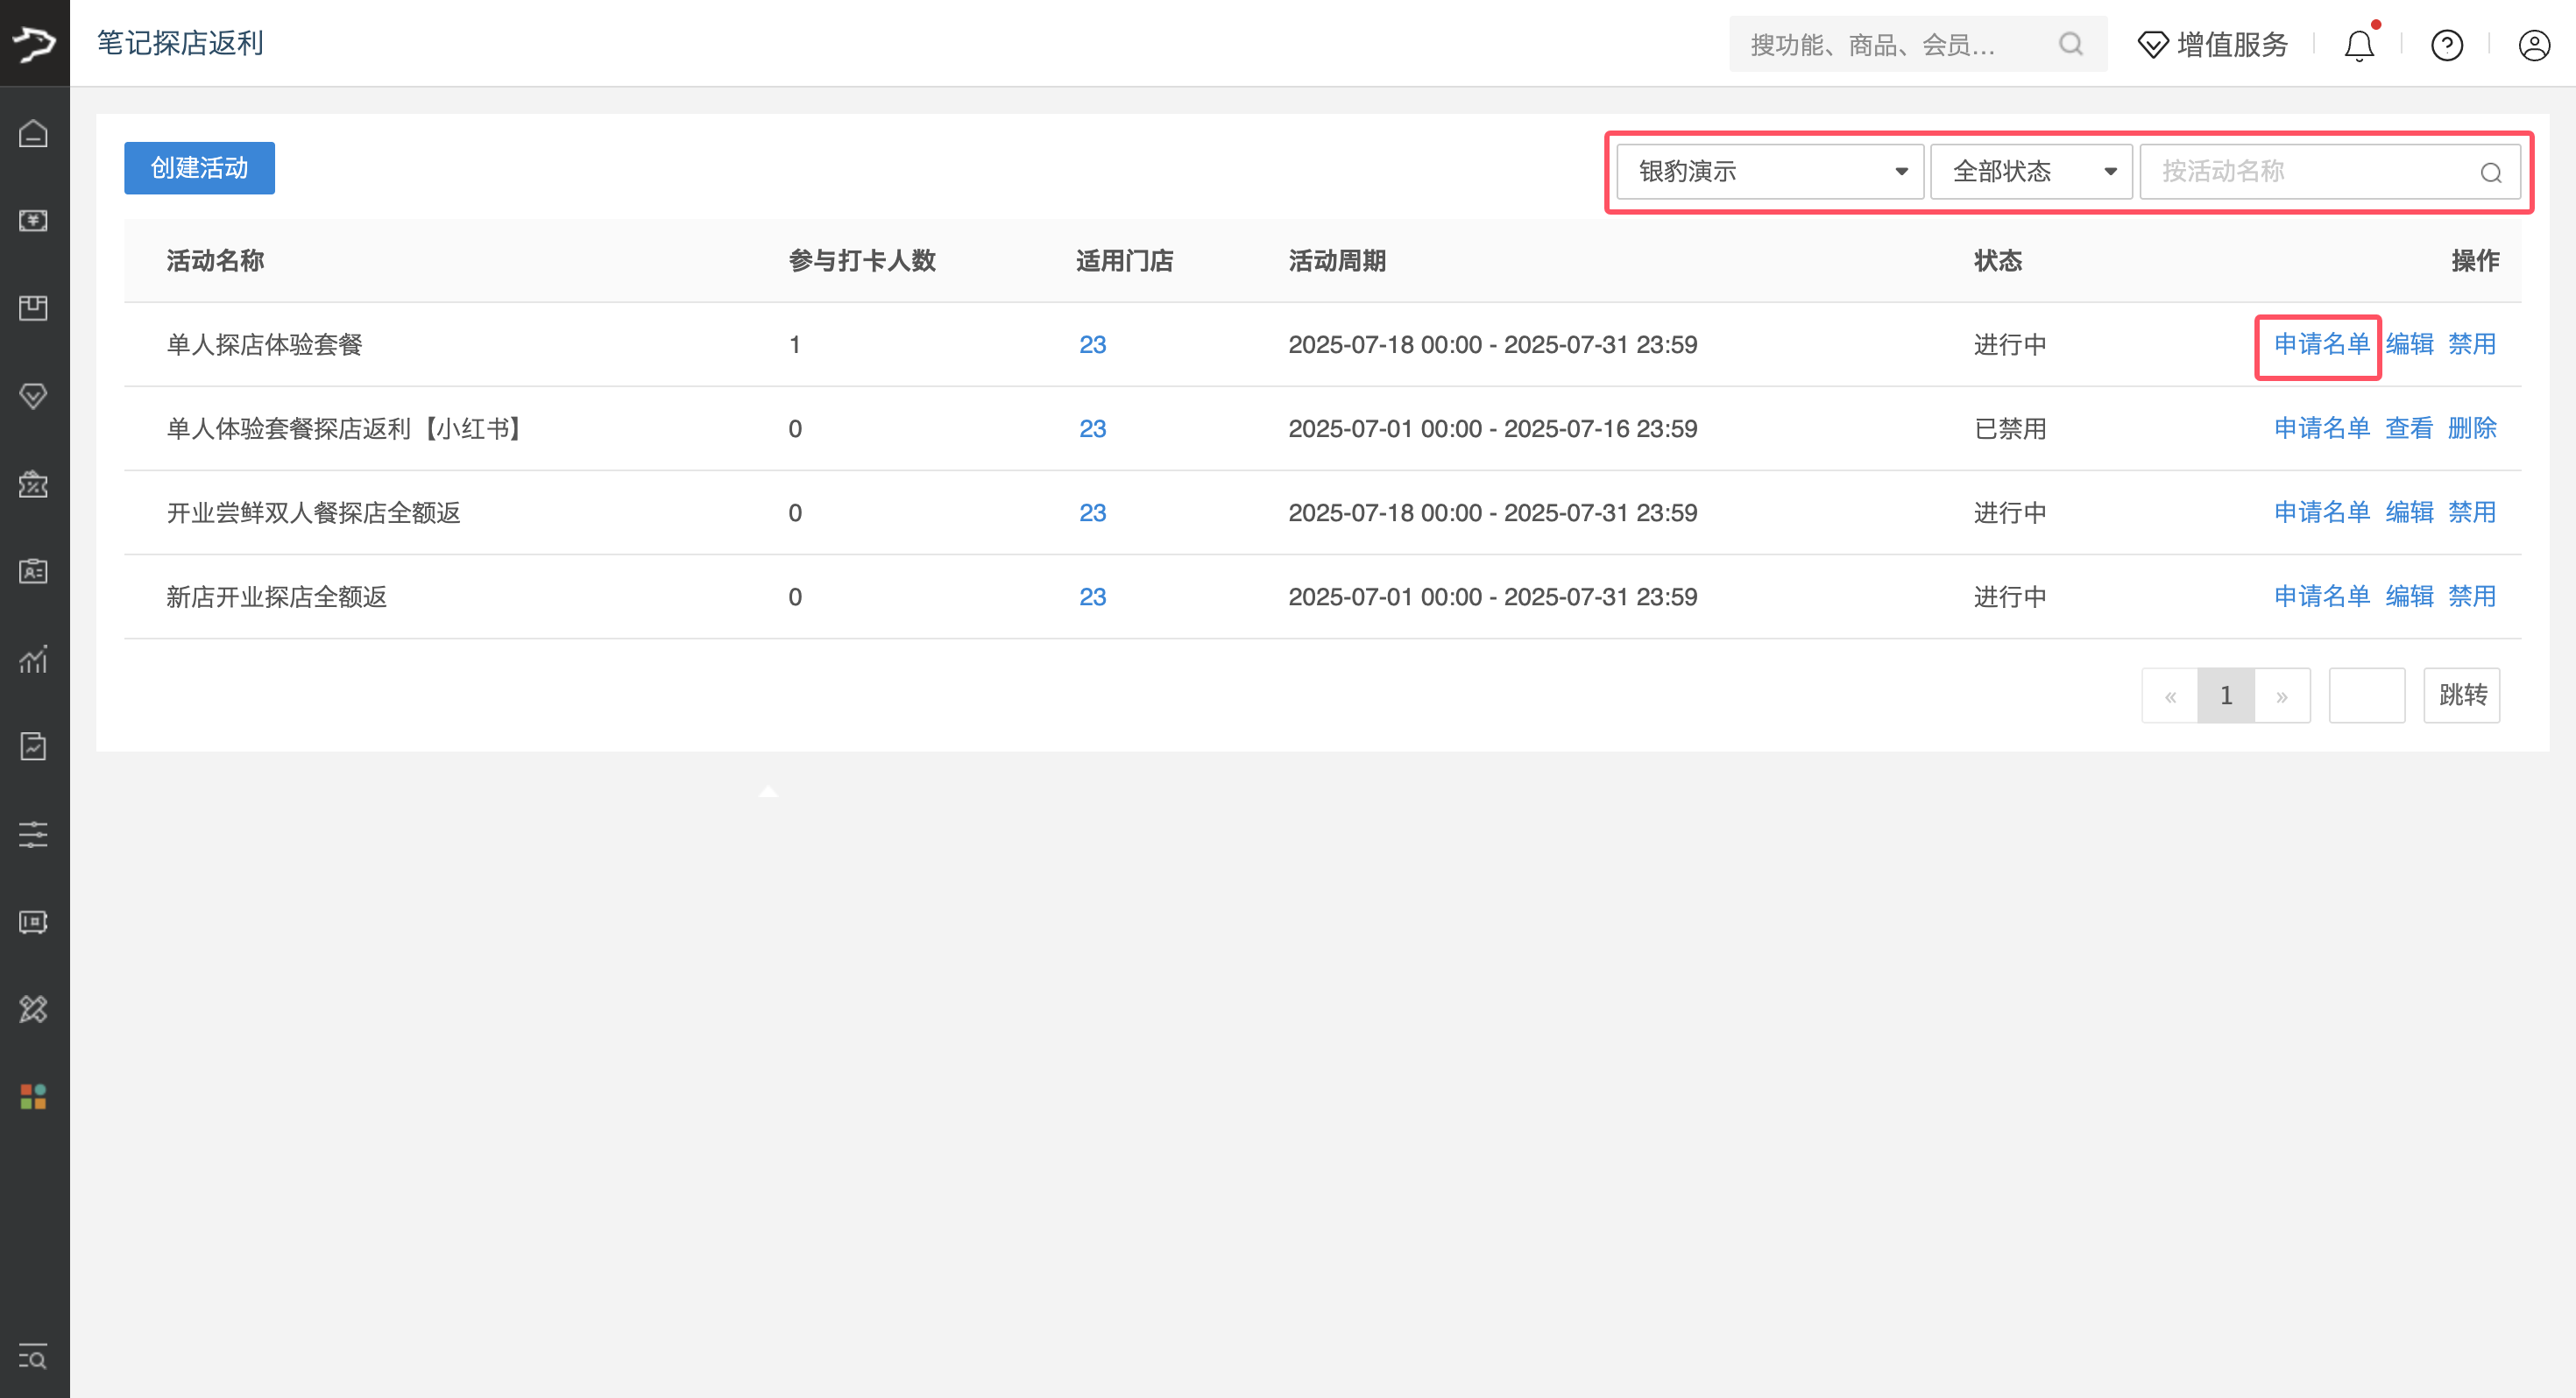
Task: Click the 新店开业探店全额返 activity name
Action: point(276,597)
